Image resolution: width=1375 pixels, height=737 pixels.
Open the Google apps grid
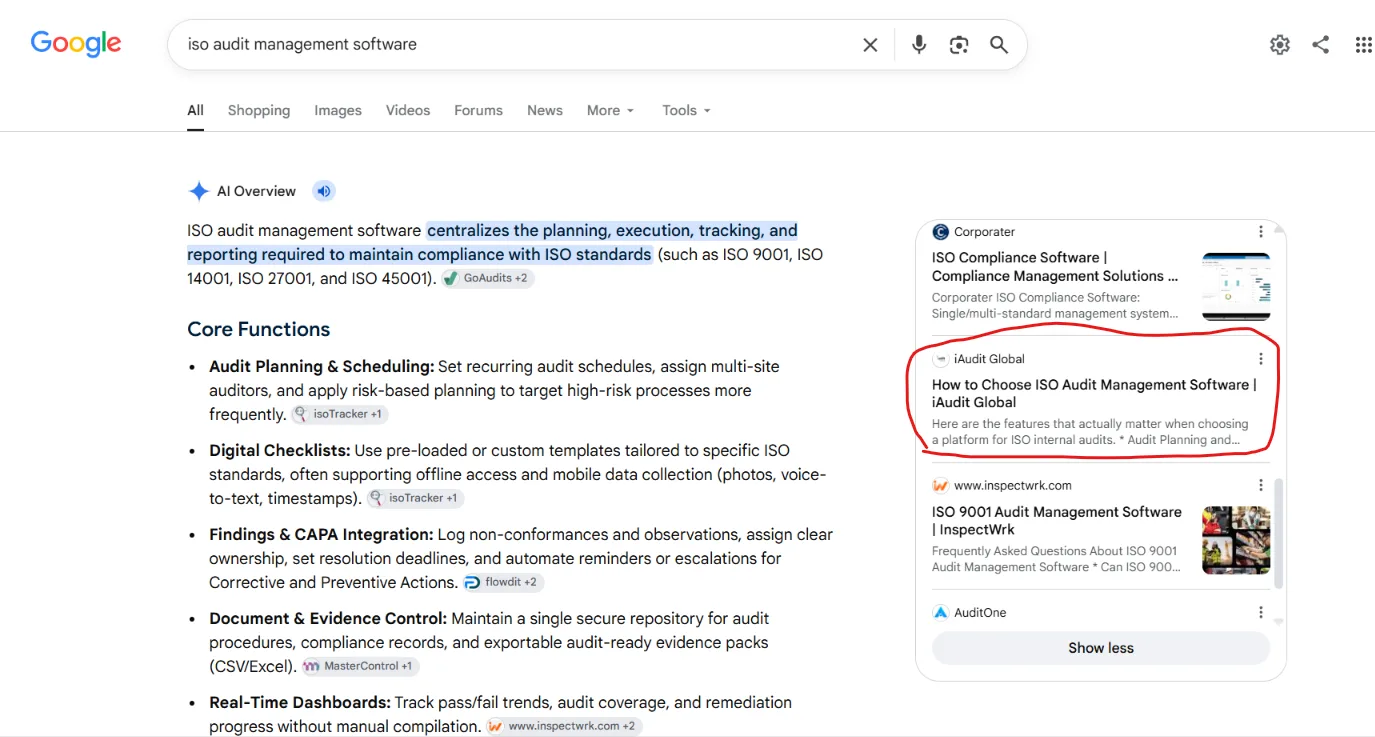[1363, 45]
